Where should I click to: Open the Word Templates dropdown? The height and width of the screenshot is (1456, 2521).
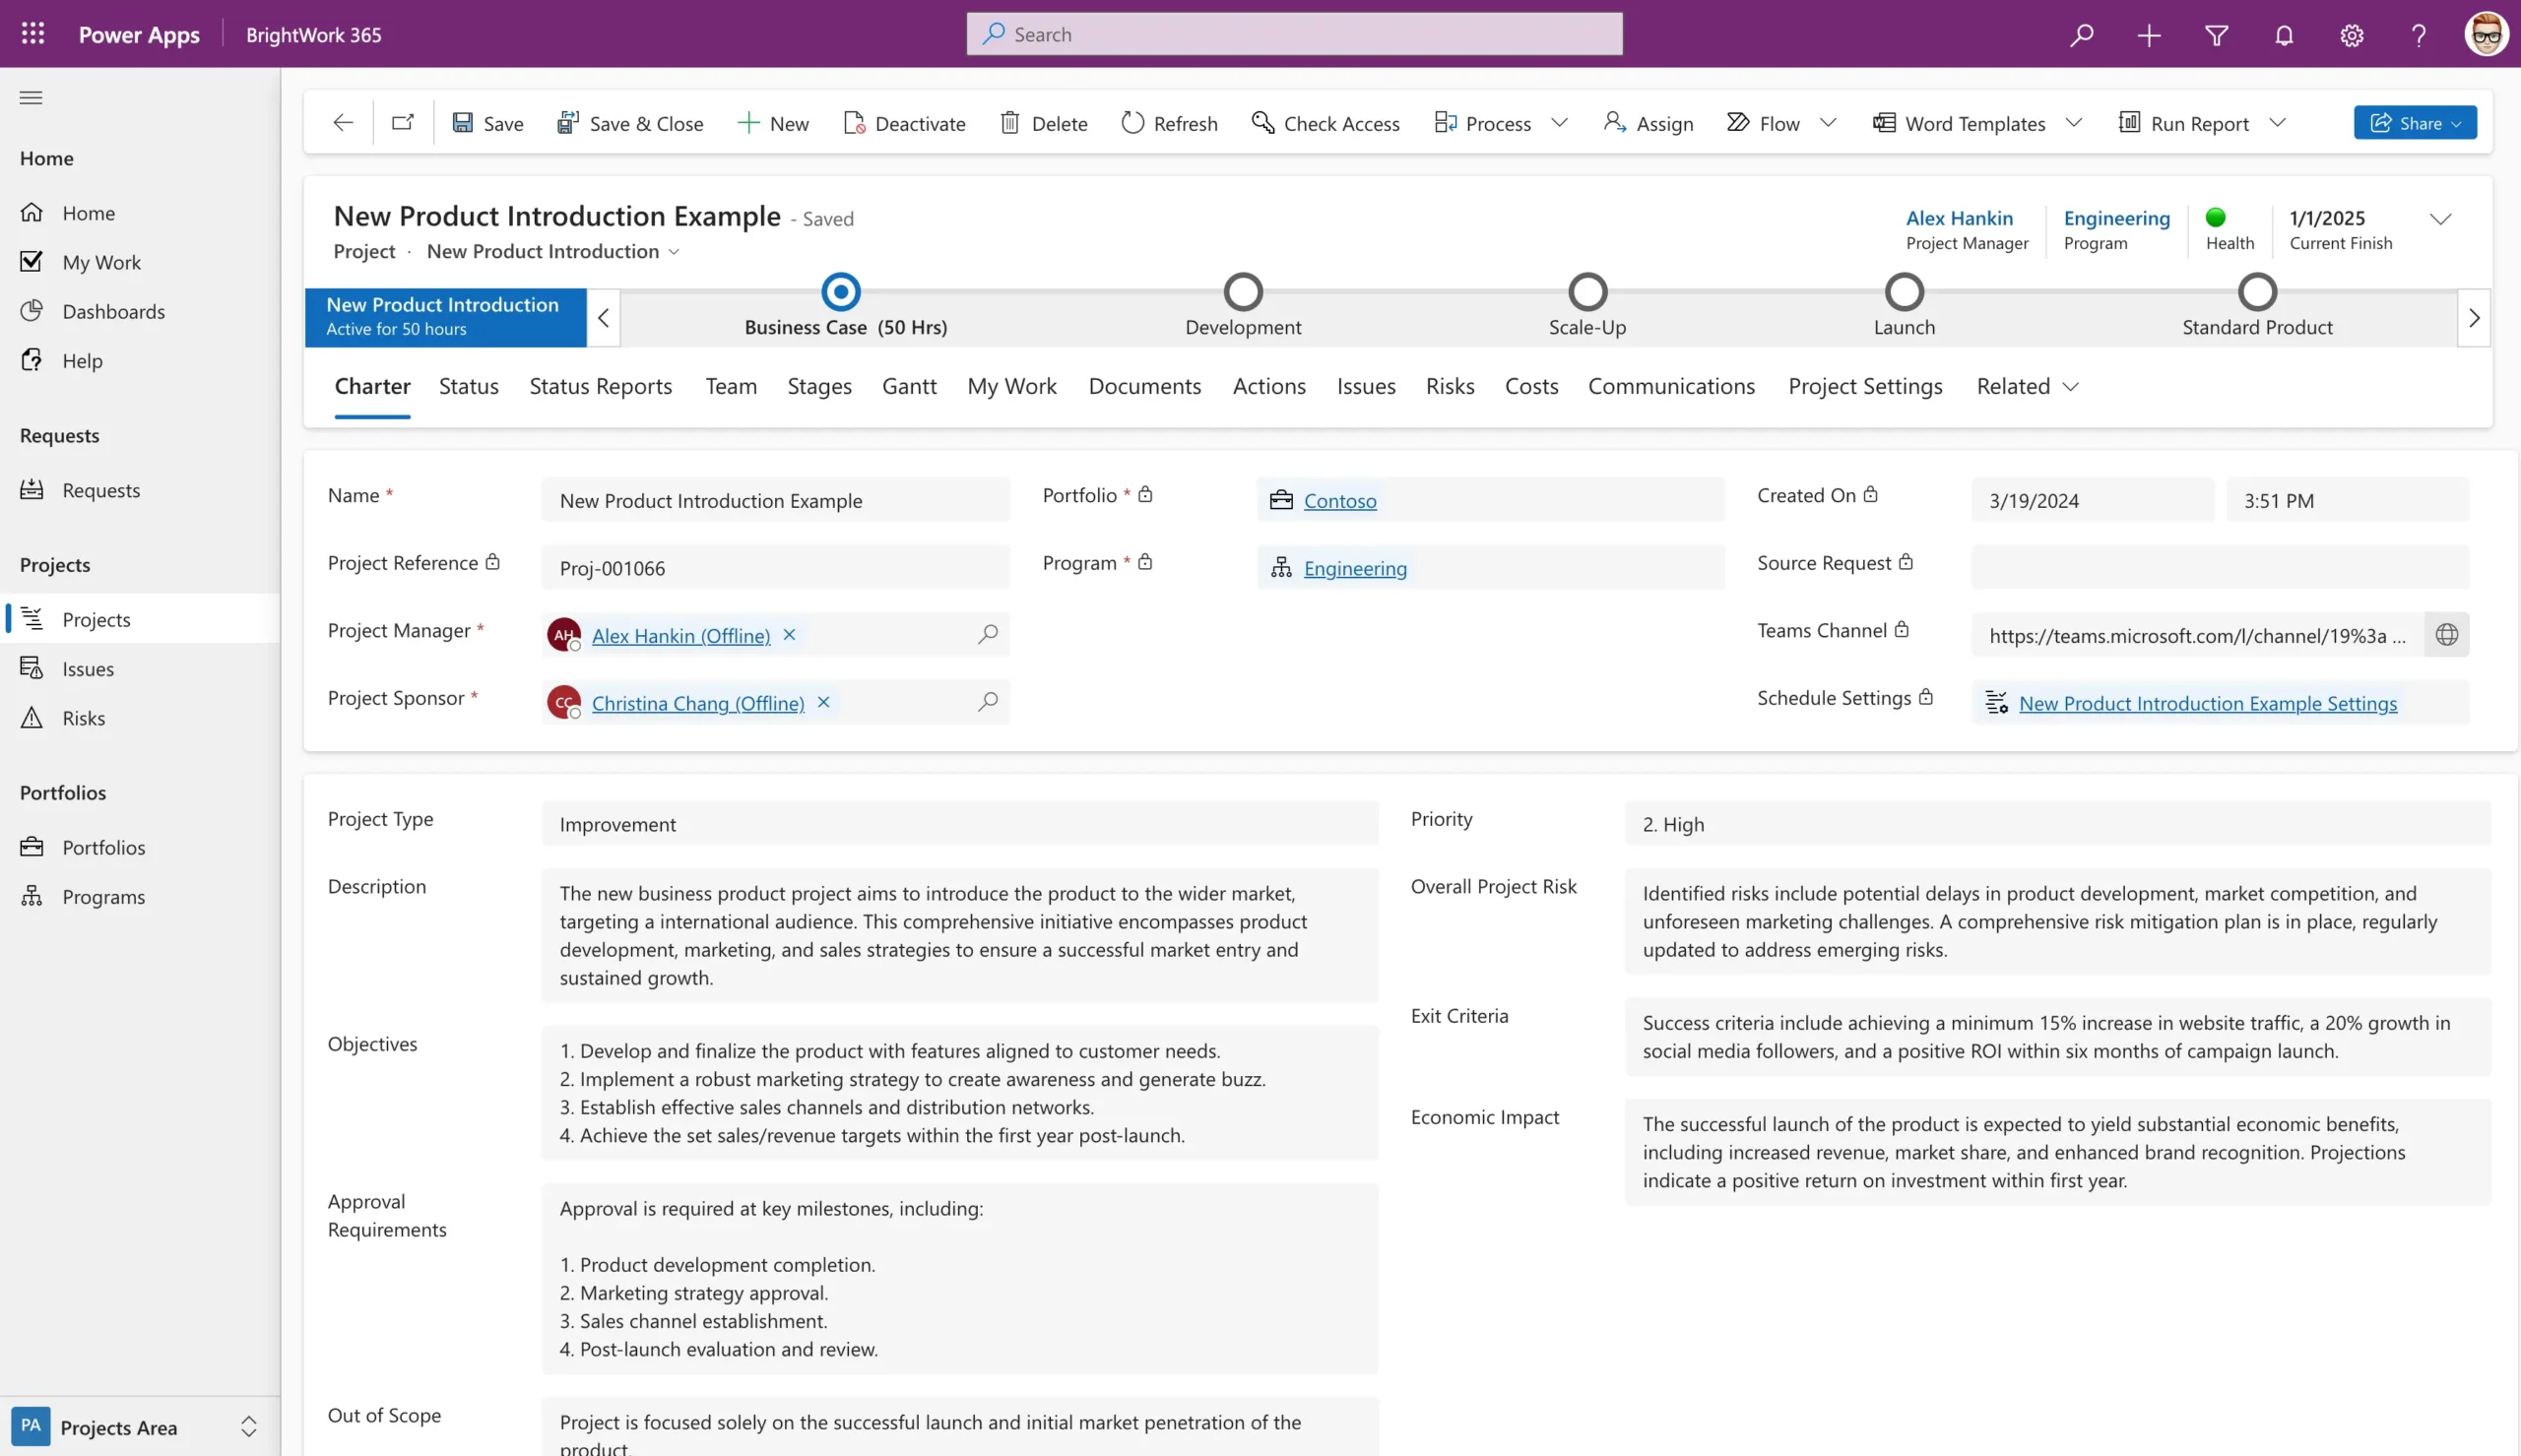(x=2075, y=122)
